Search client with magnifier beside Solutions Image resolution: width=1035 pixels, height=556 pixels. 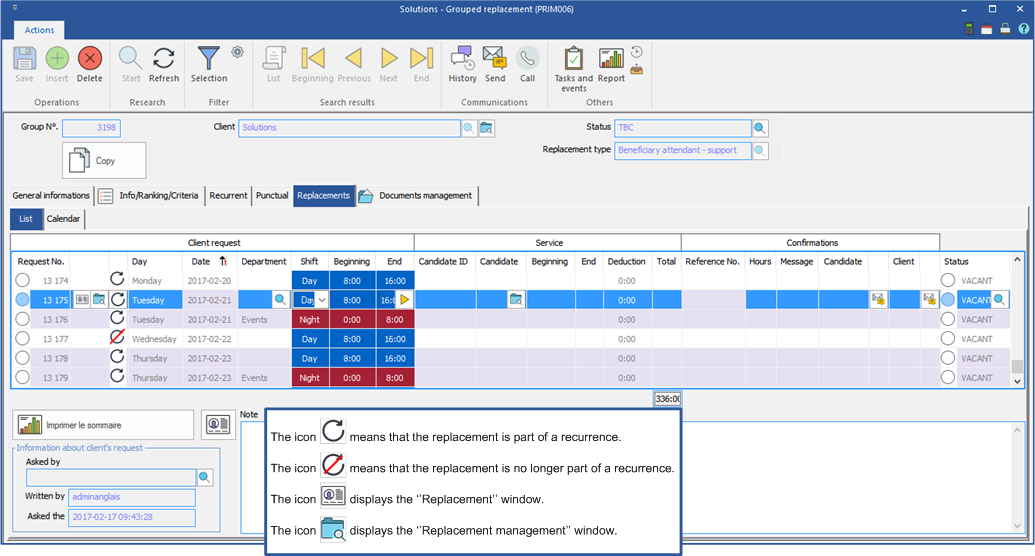pos(469,128)
